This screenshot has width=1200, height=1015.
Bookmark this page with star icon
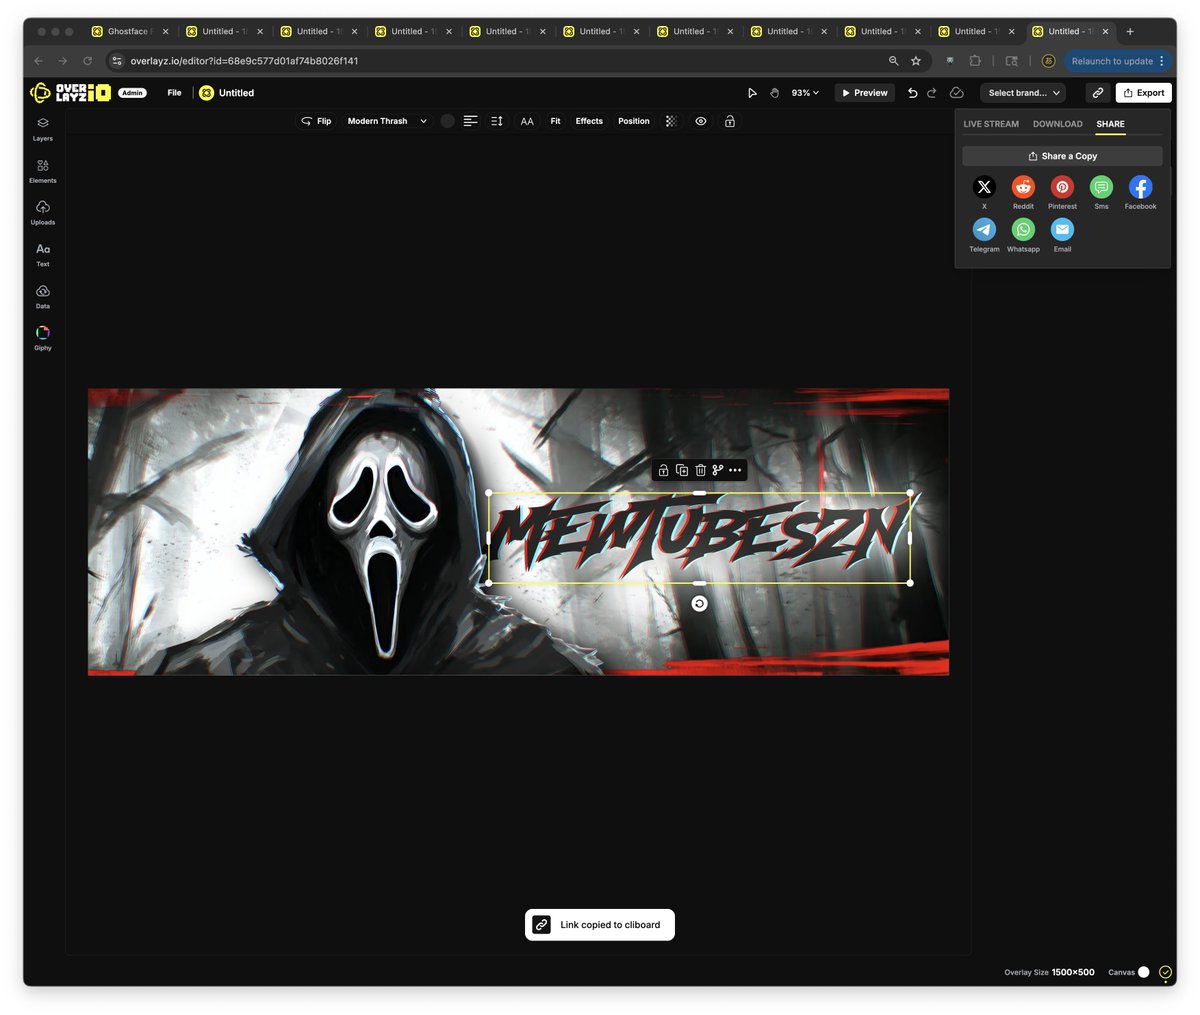click(x=916, y=61)
